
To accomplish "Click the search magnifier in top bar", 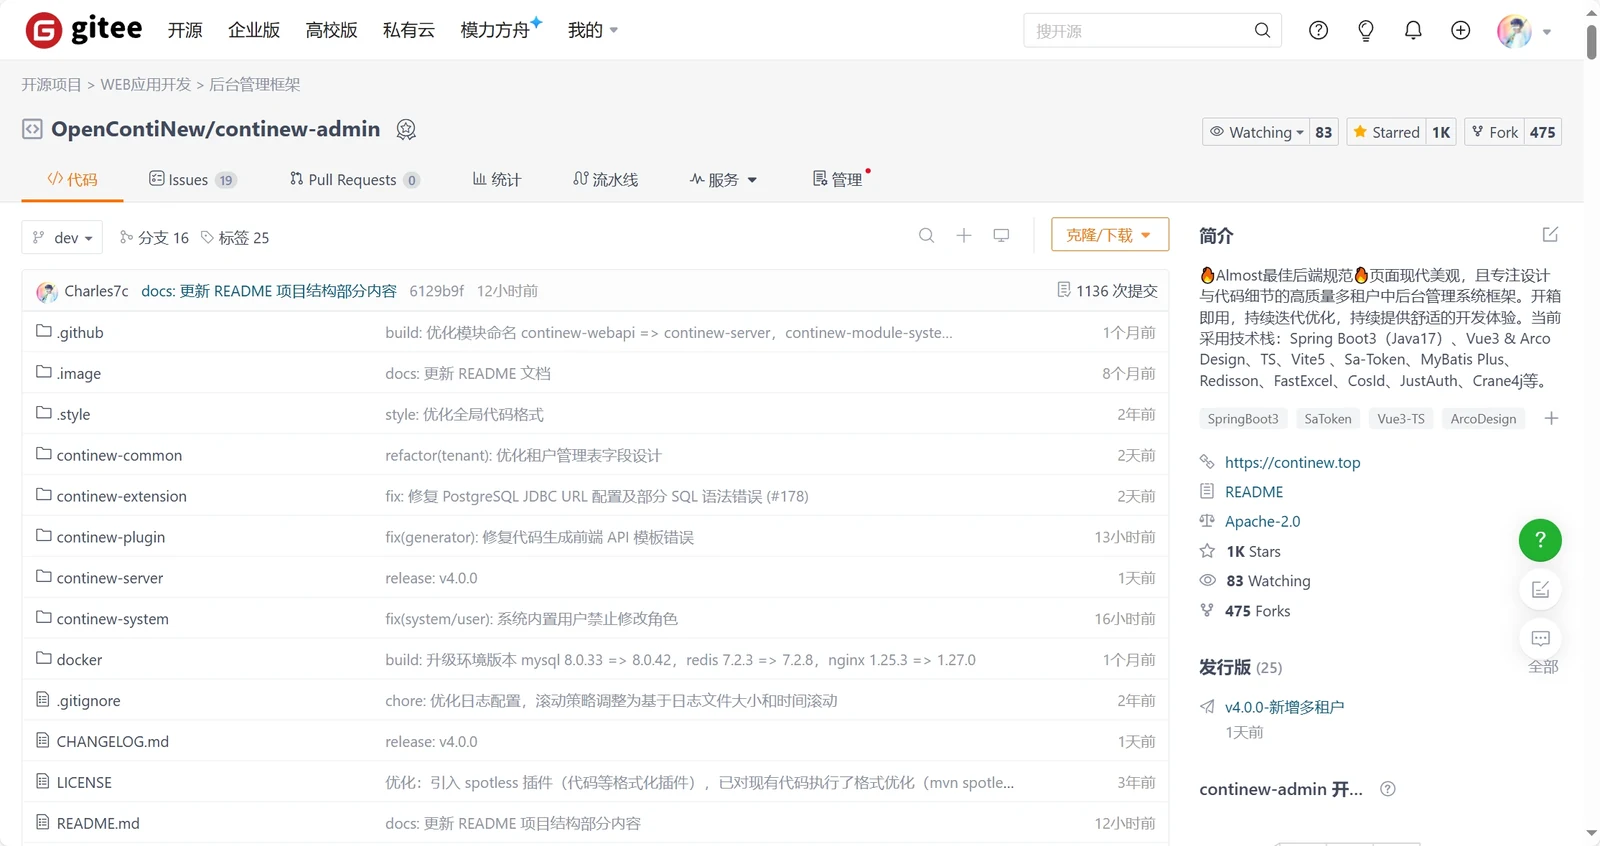I will click(x=1262, y=31).
